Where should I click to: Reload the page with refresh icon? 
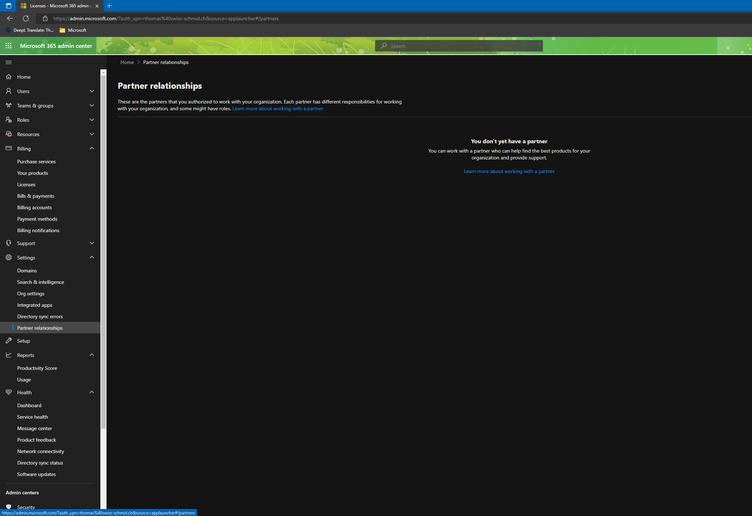point(26,18)
